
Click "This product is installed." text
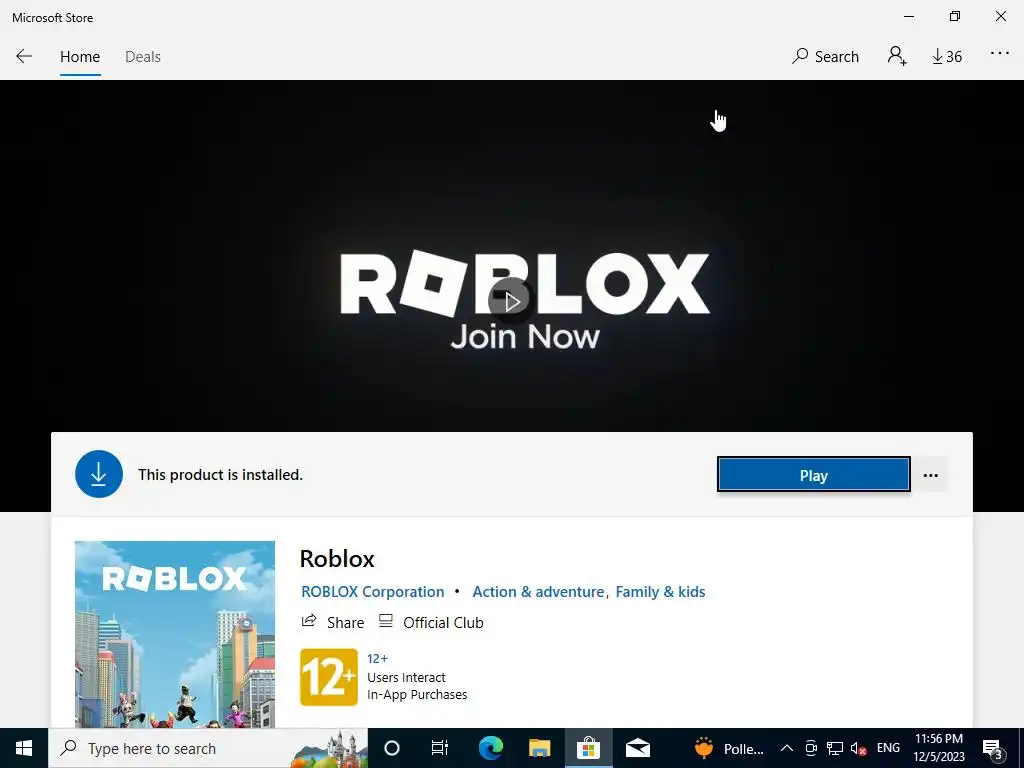(x=220, y=475)
